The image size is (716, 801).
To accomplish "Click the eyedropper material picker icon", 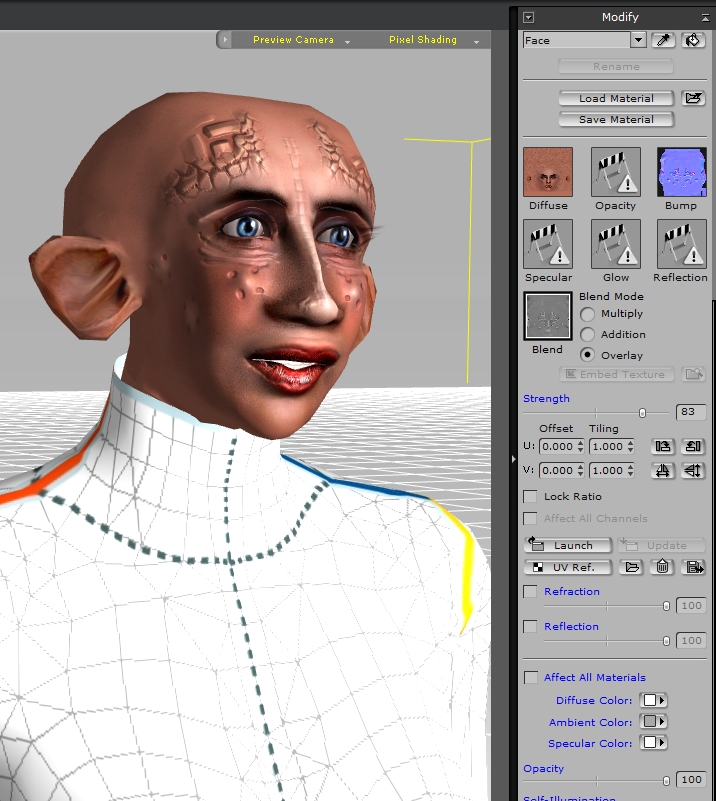I will pyautogui.click(x=663, y=40).
